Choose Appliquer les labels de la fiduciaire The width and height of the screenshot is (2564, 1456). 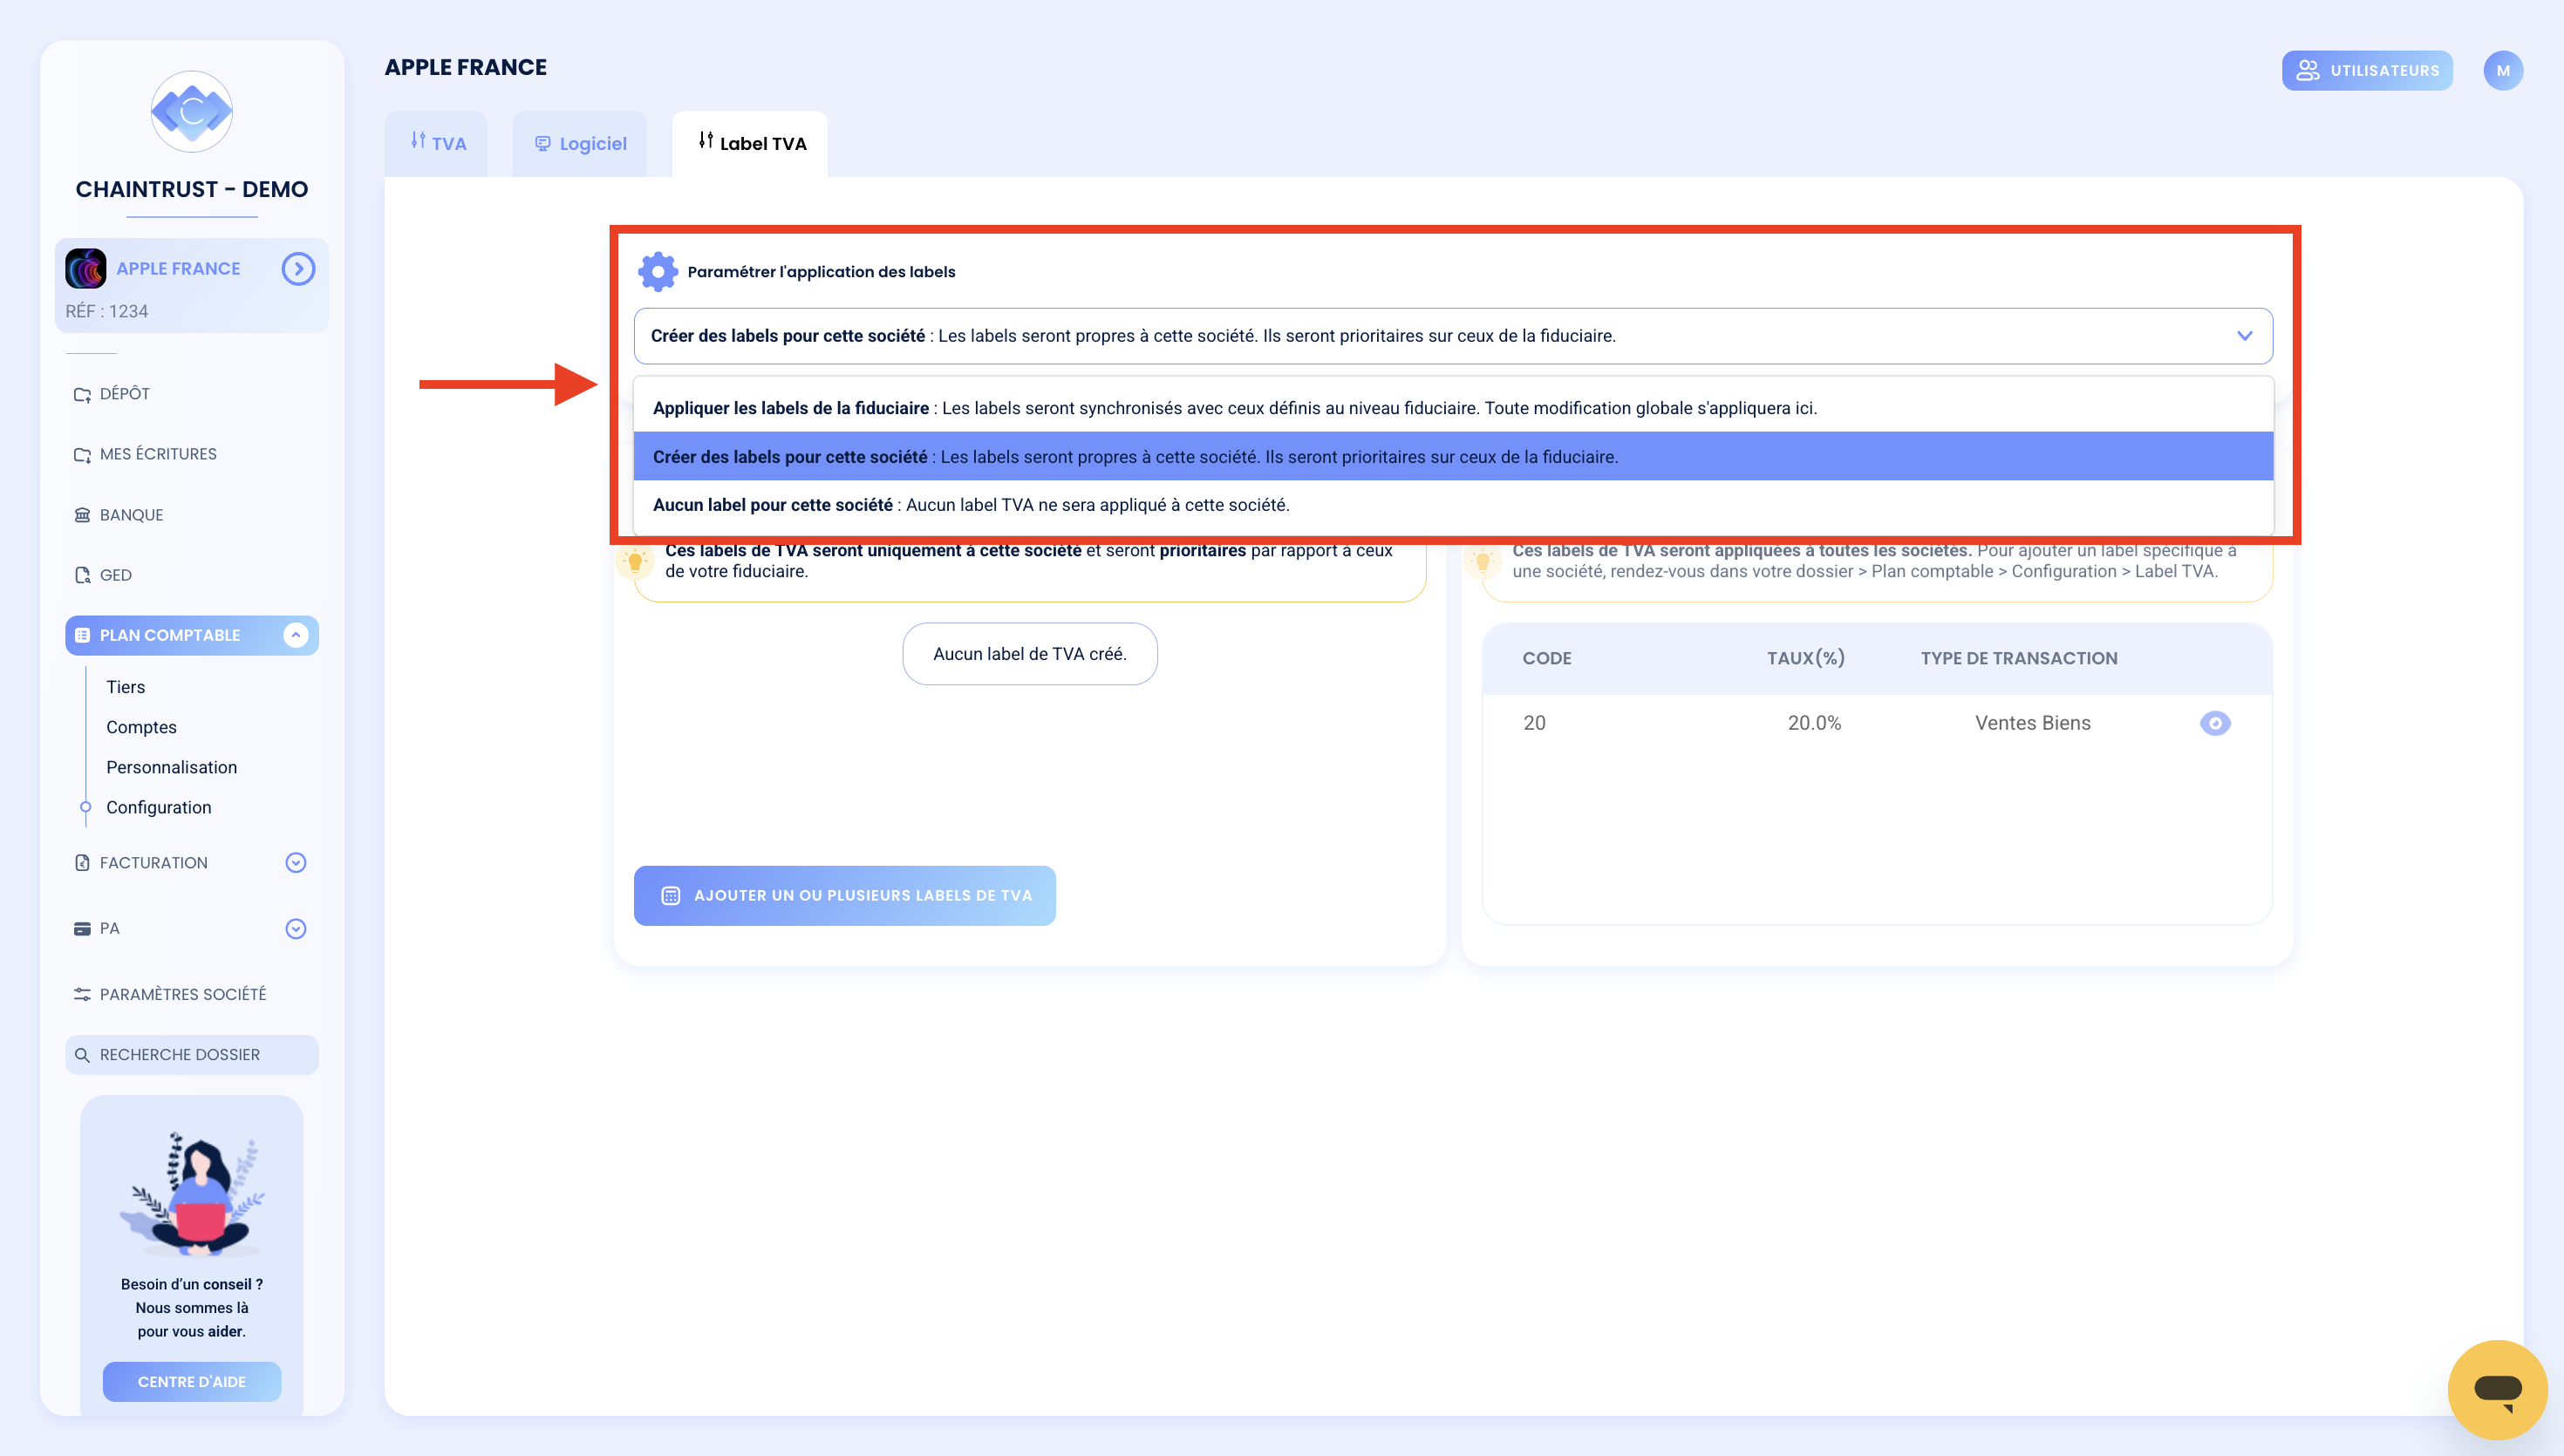[x=1453, y=408]
